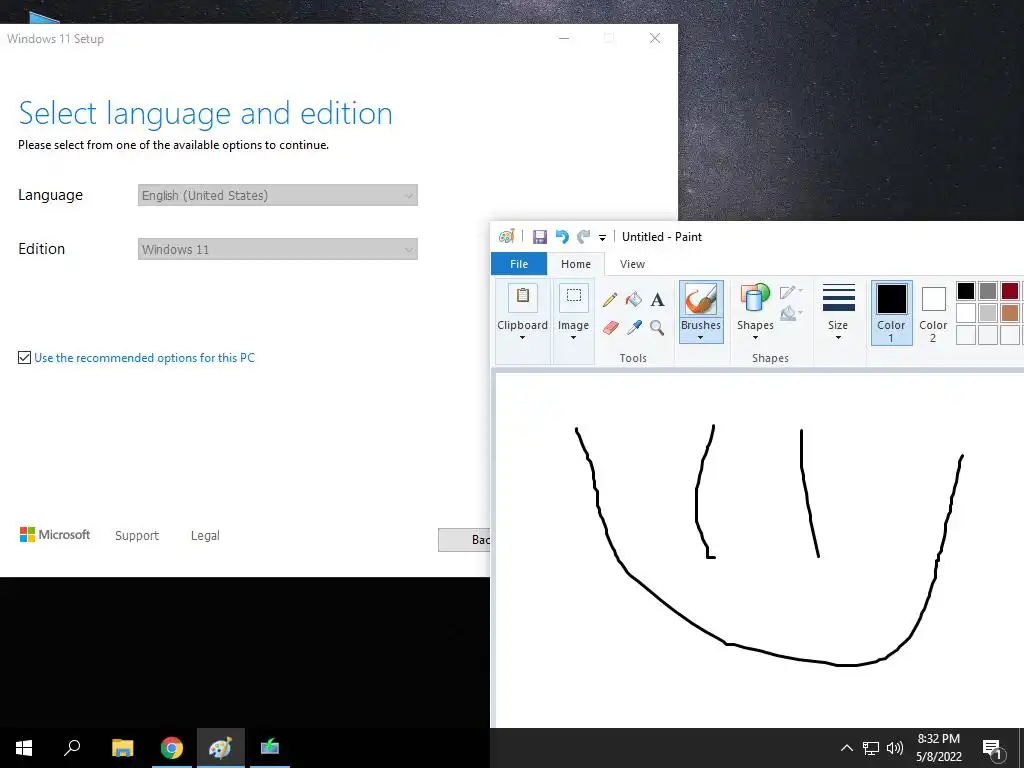
Task: Select the Magnifier tool in Paint
Action: (657, 327)
